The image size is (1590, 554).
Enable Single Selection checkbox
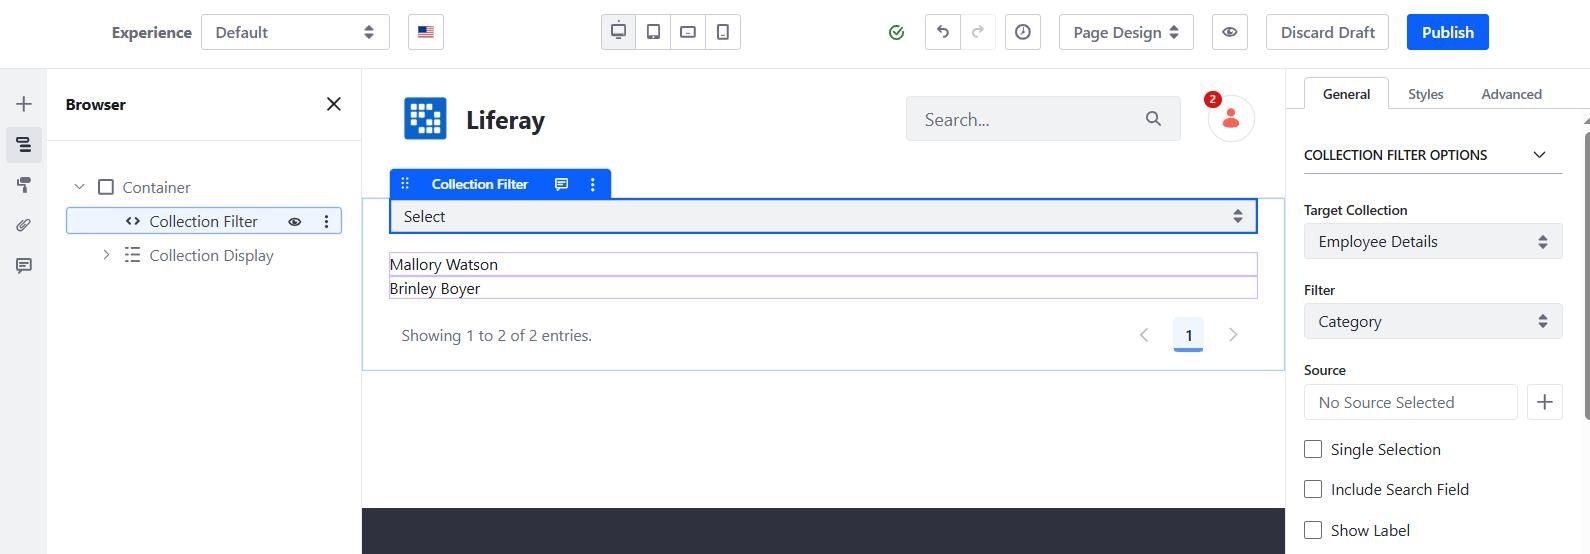click(x=1313, y=449)
